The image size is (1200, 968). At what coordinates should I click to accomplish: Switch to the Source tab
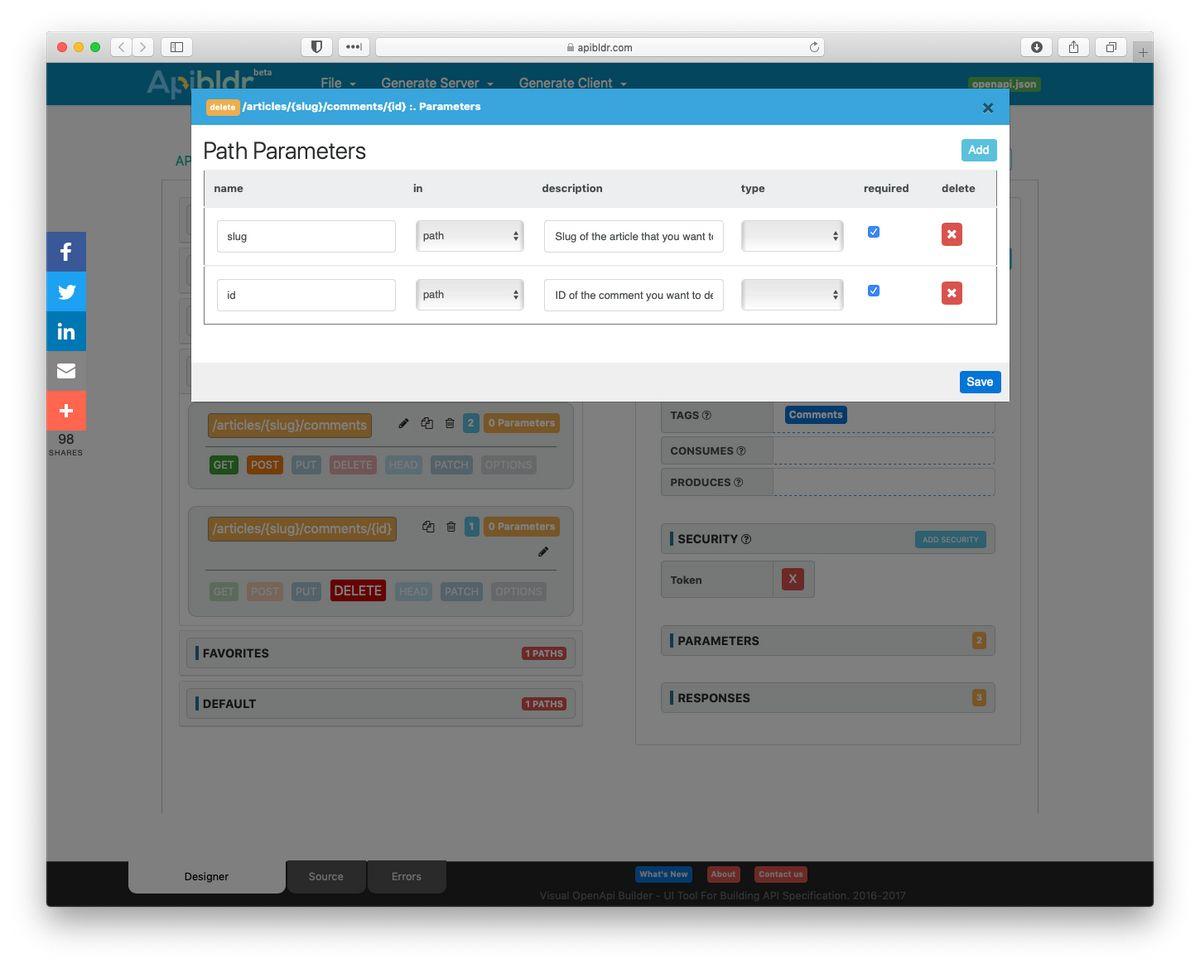click(x=326, y=877)
